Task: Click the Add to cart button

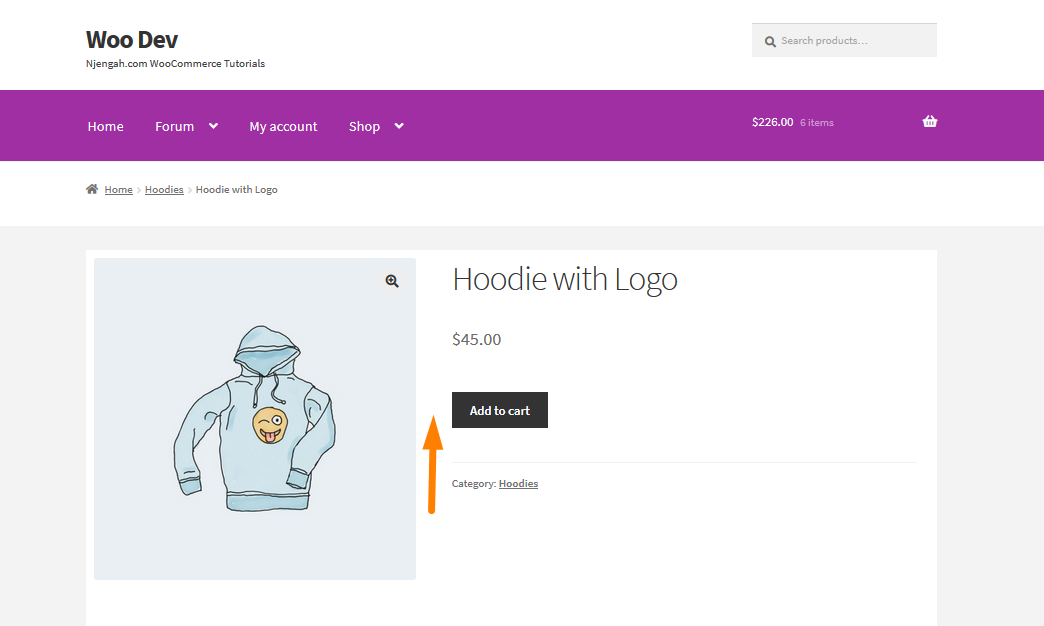Action: 500,410
